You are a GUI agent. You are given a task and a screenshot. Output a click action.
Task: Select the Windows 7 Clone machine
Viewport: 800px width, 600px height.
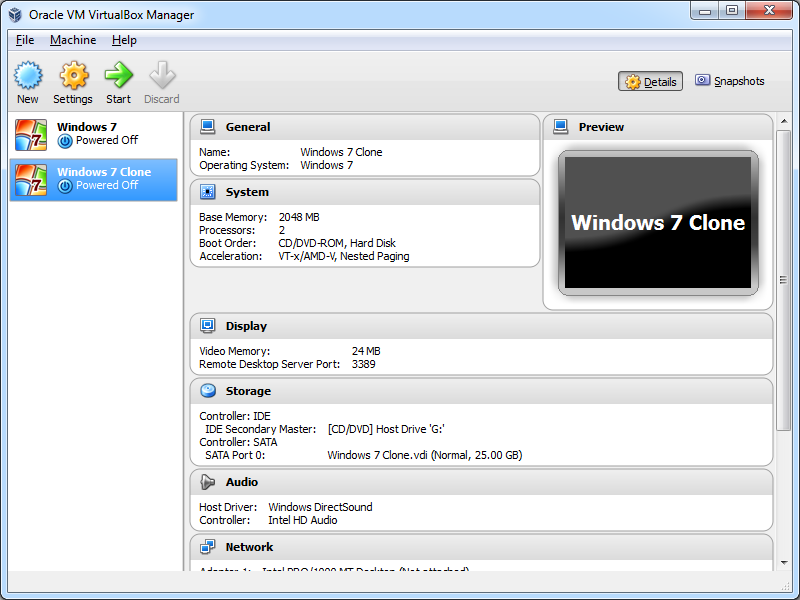[95, 179]
